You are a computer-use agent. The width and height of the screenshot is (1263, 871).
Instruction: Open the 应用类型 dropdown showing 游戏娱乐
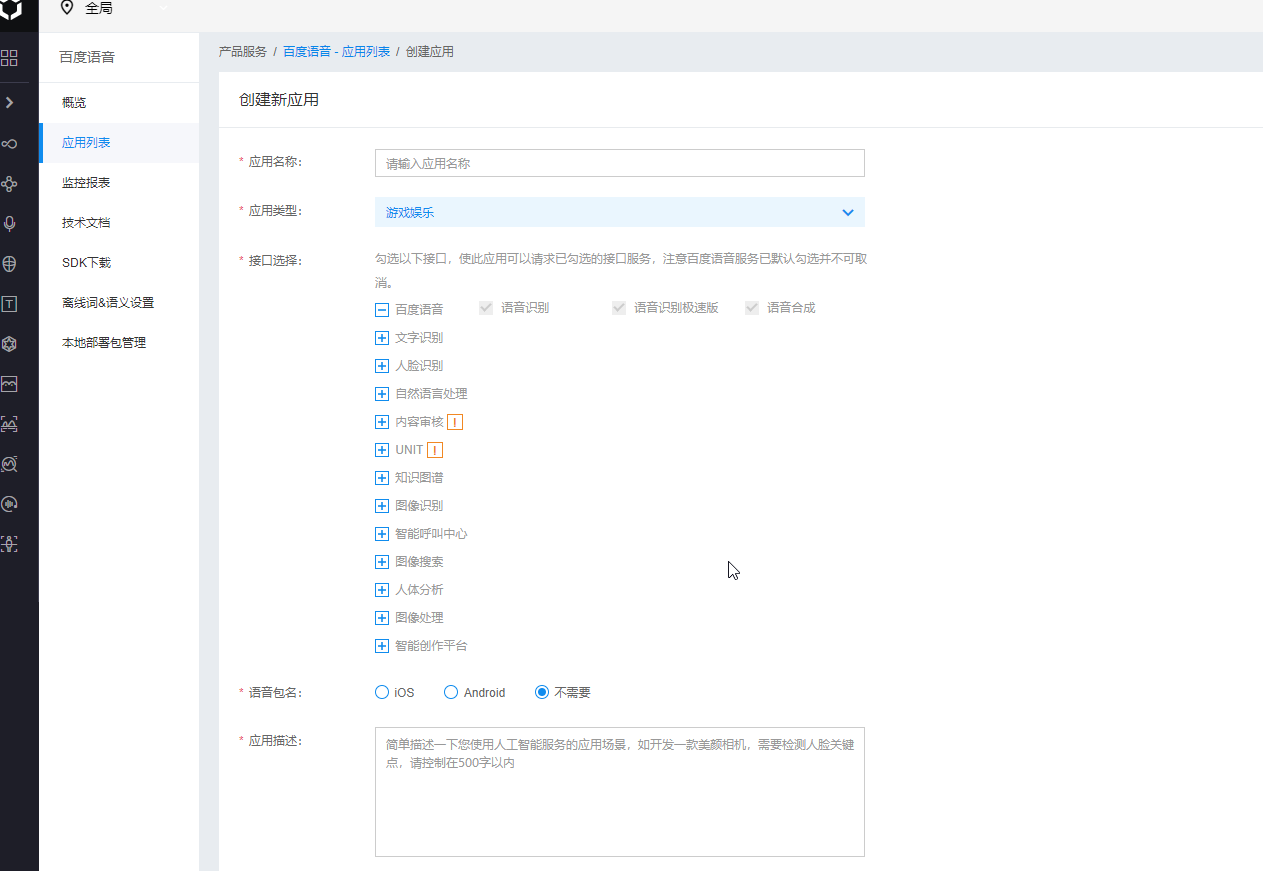pyautogui.click(x=620, y=212)
